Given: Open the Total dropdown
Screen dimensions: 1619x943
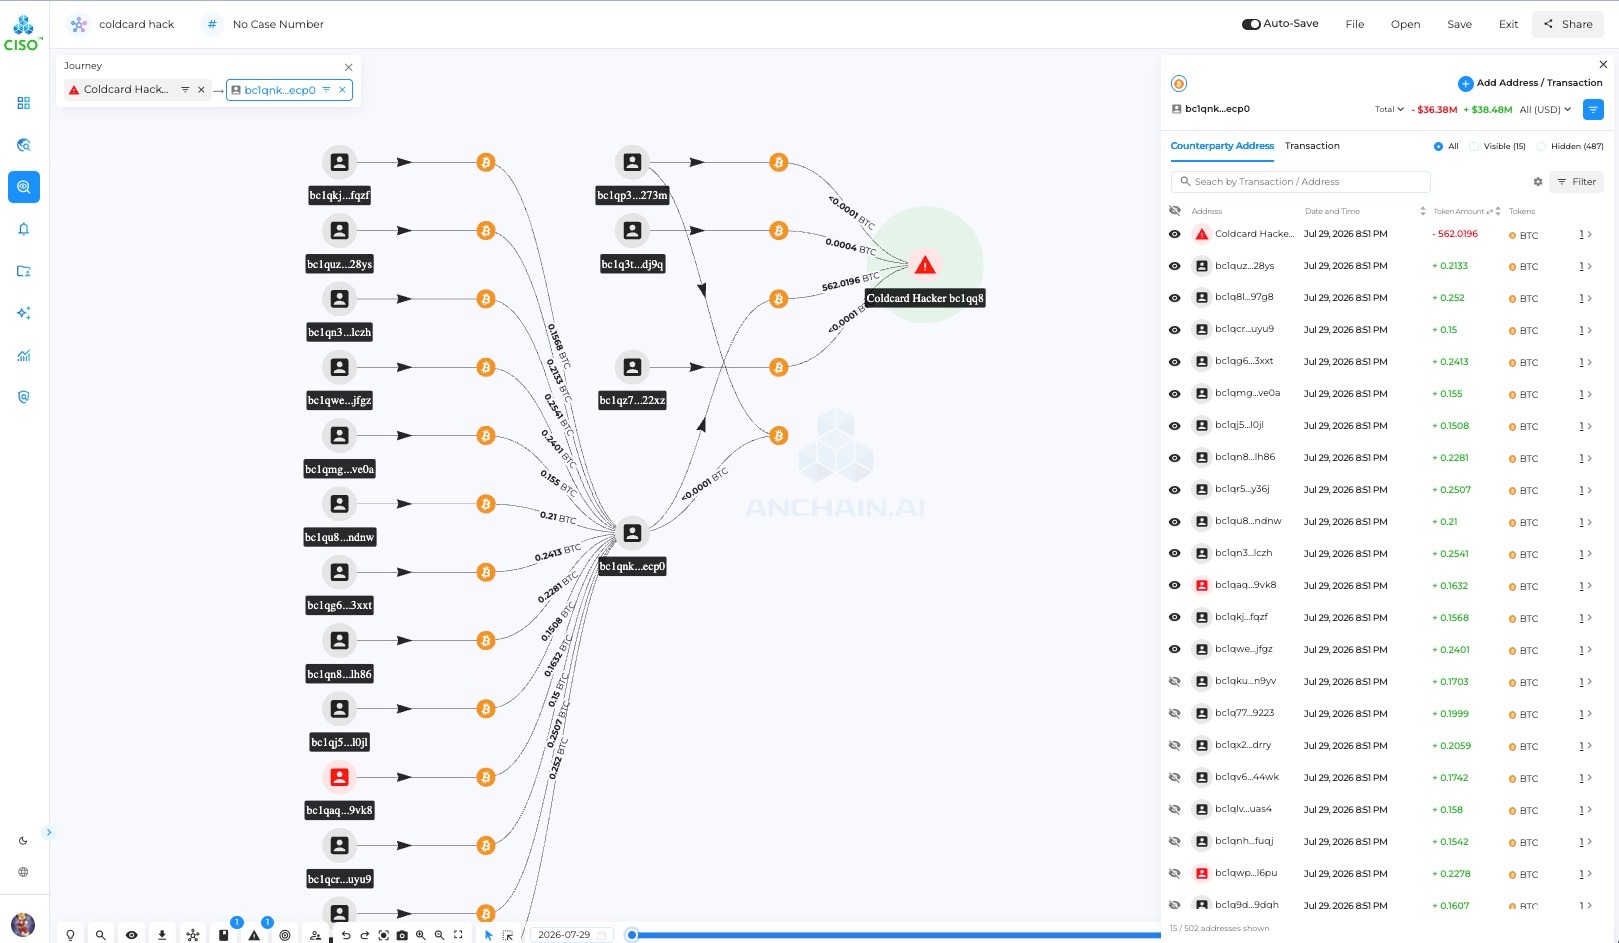Looking at the screenshot, I should click(x=1389, y=110).
